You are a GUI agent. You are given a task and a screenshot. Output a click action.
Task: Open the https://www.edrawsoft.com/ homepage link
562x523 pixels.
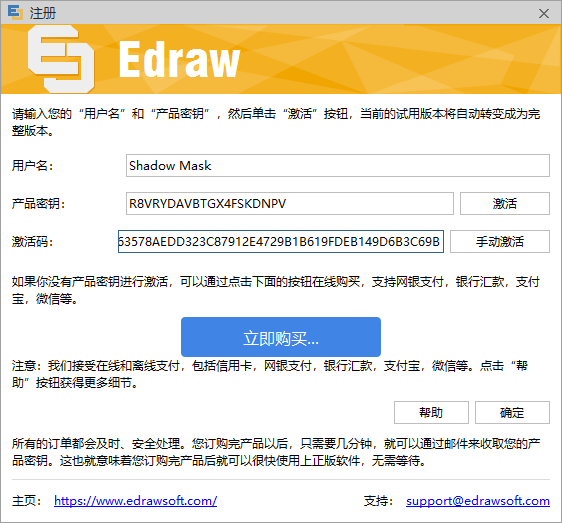(x=135, y=501)
